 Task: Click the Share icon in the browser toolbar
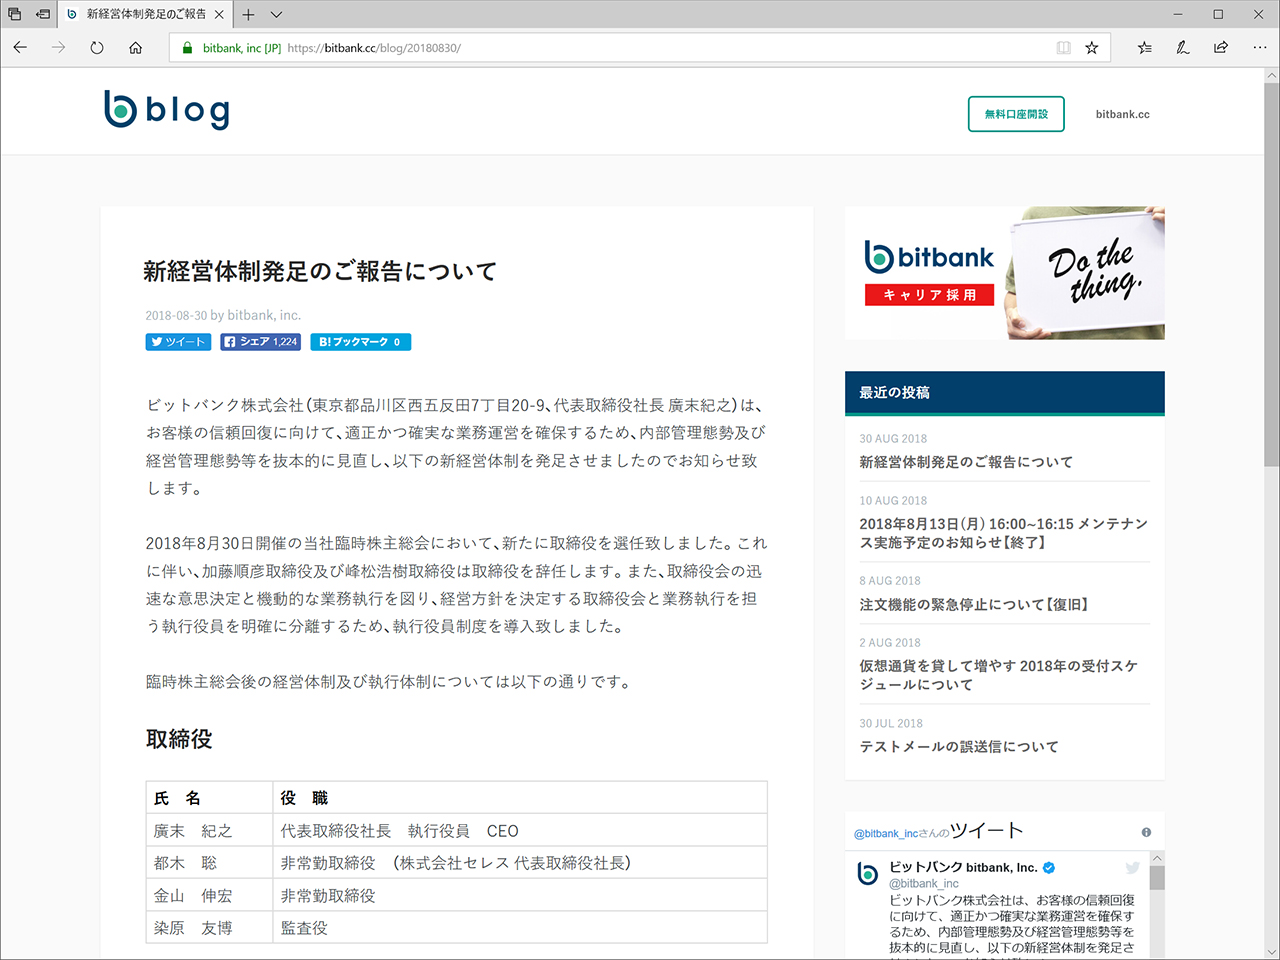(x=1220, y=47)
